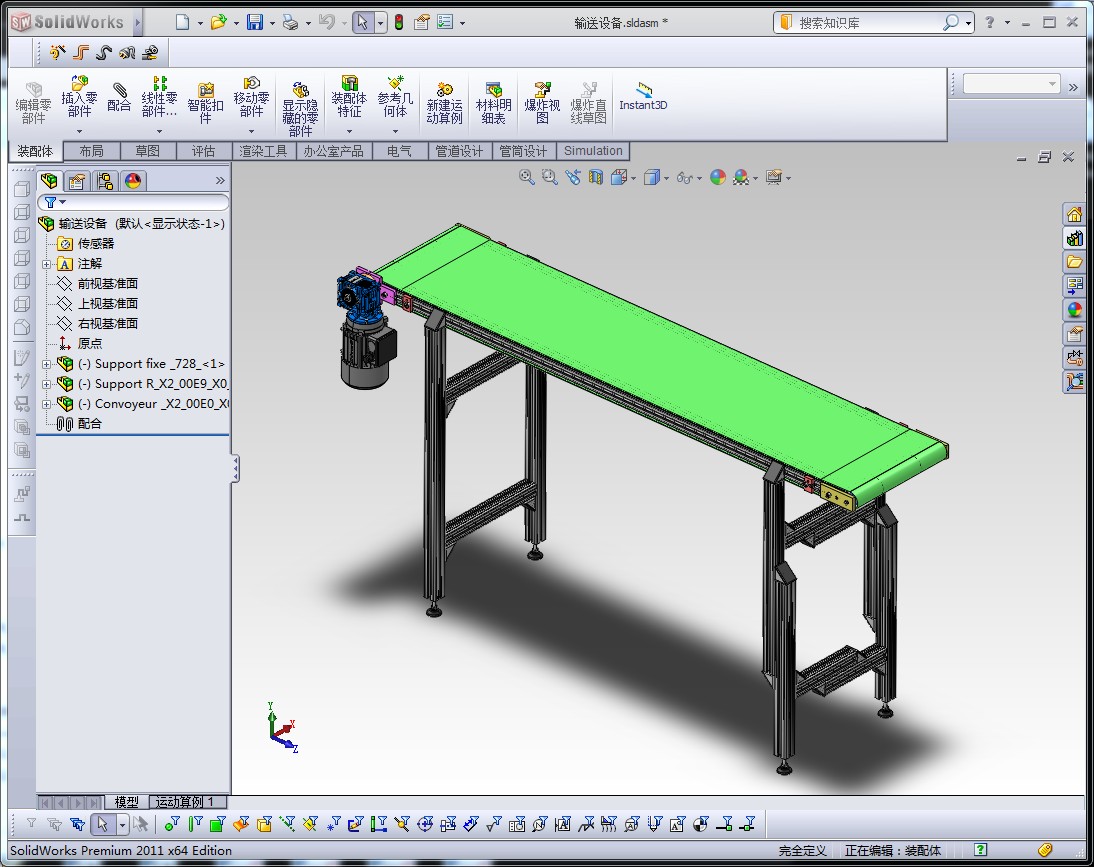Click the Move Component (移动零部件) tool

point(251,97)
